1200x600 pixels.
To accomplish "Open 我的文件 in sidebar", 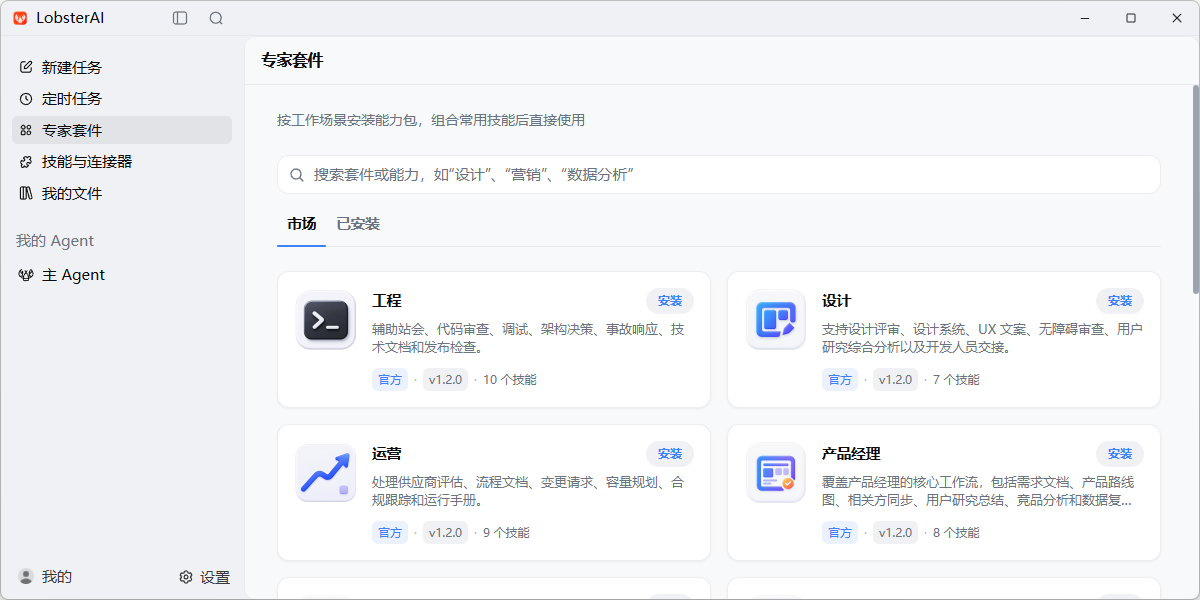I will [x=122, y=193].
